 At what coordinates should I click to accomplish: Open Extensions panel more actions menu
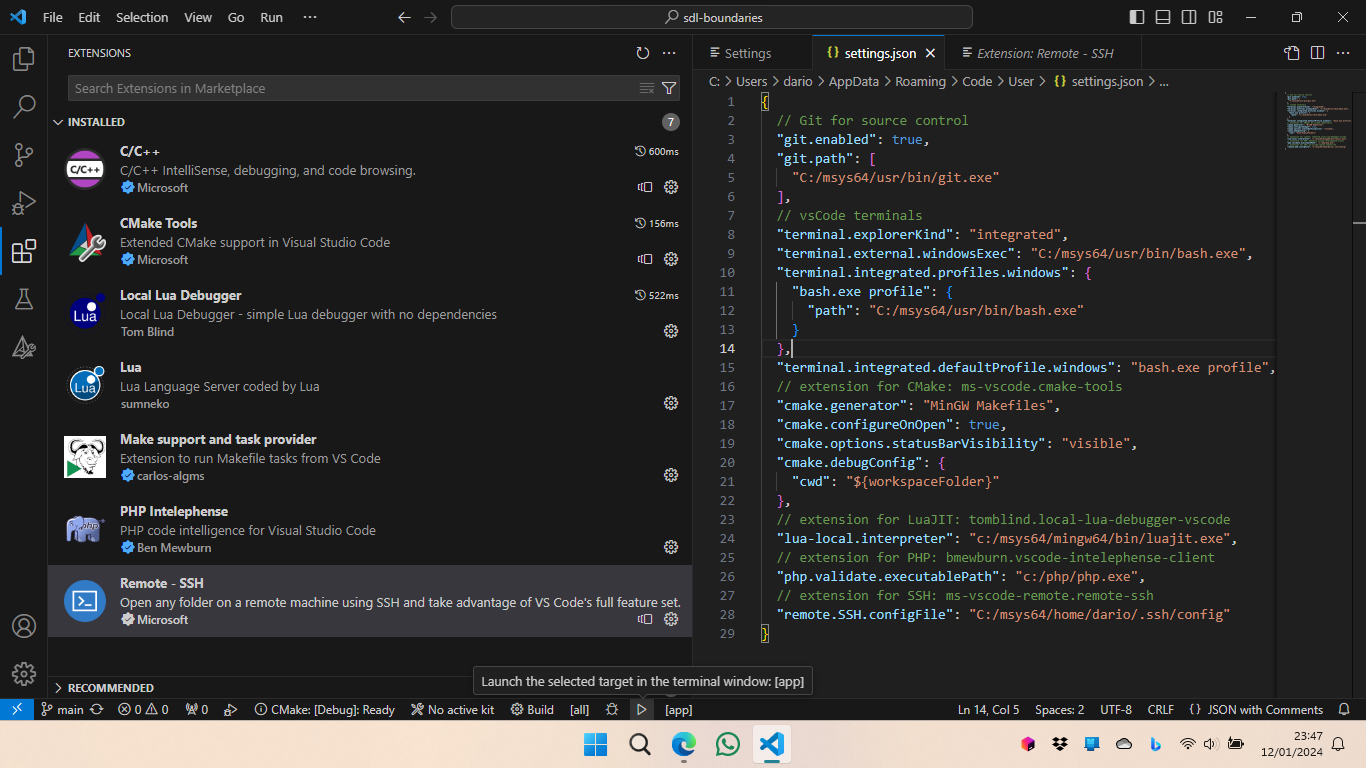669,53
